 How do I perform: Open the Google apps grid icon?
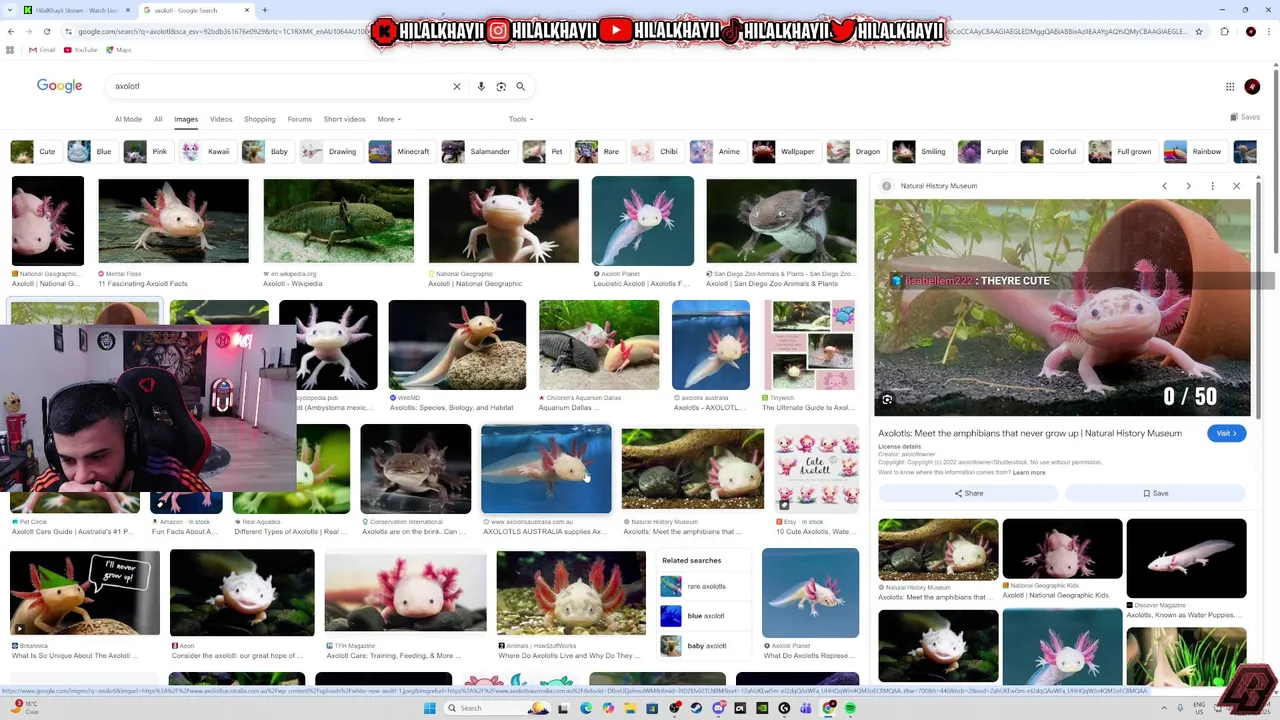point(1230,87)
